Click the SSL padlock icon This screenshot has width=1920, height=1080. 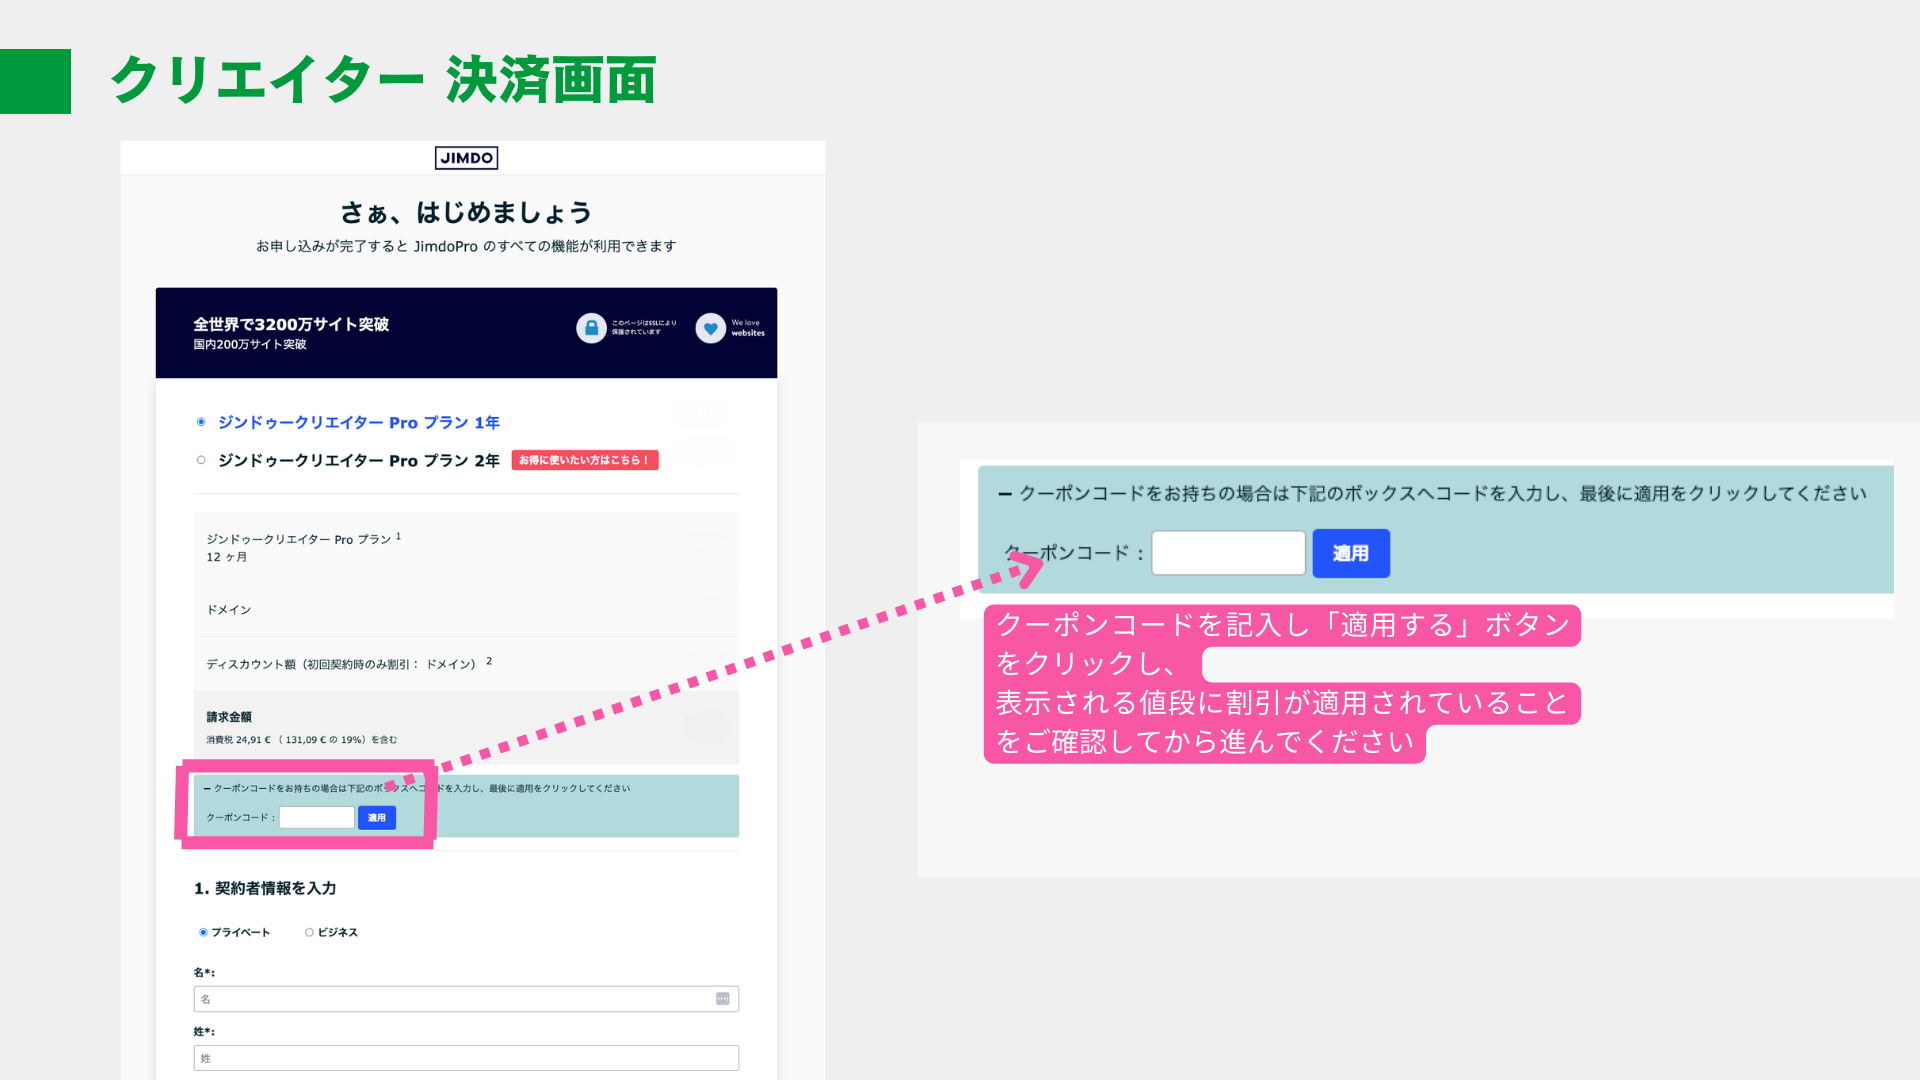click(x=591, y=328)
